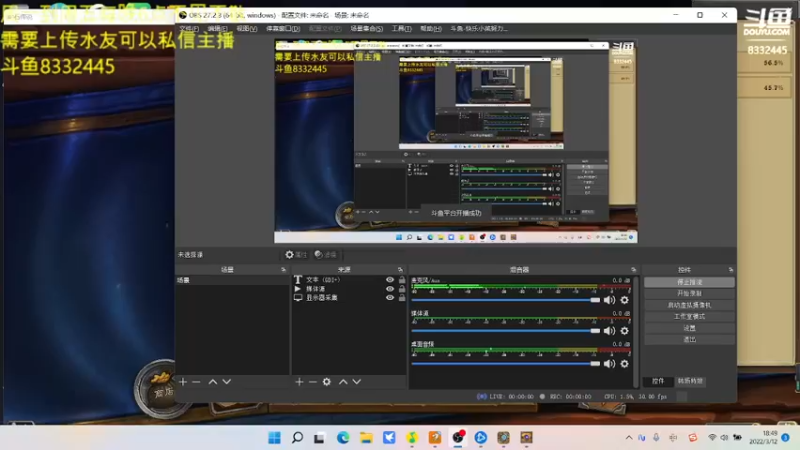800x450 pixels.
Task: Open audio settings gear for 桌面音频
Action: tap(624, 364)
